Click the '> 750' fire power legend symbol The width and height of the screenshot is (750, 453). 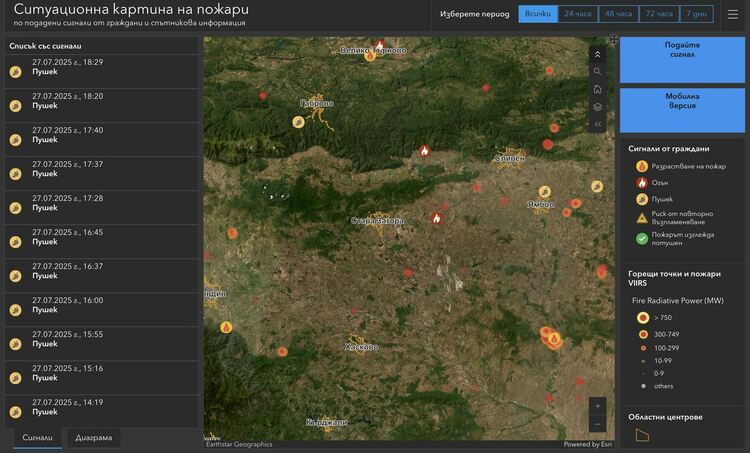pos(643,317)
